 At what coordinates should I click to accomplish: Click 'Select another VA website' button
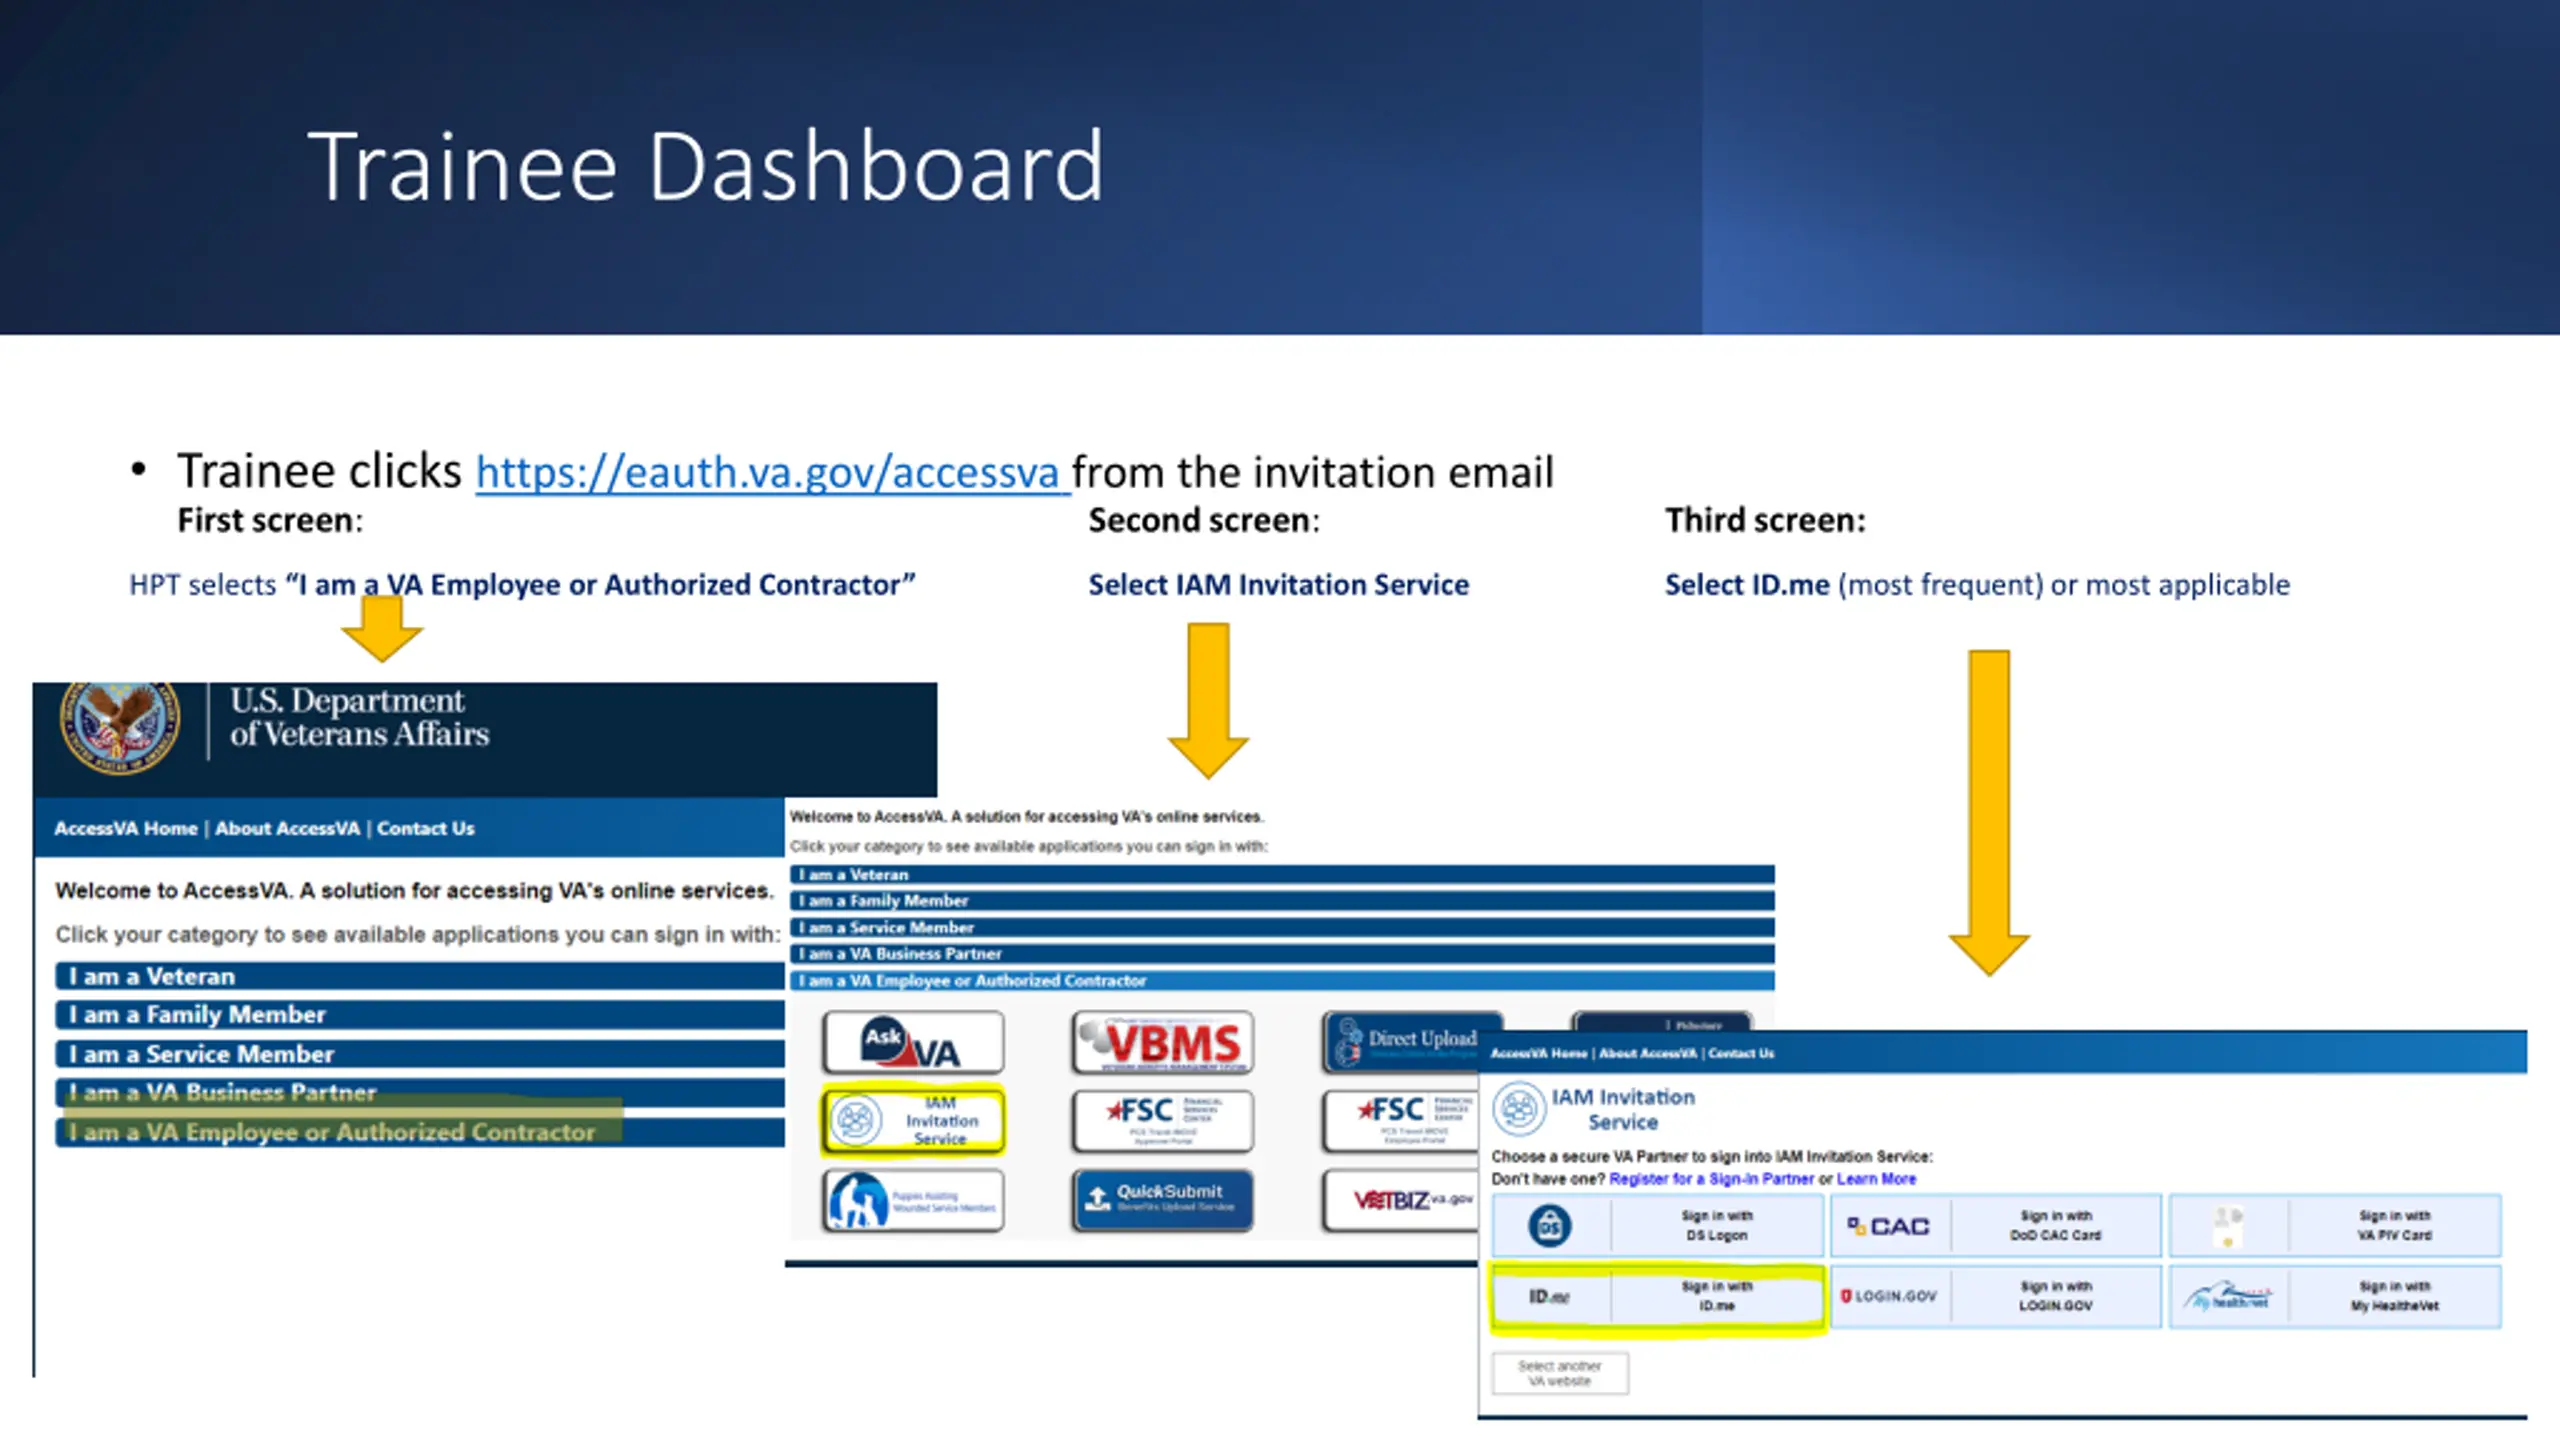(1560, 1373)
